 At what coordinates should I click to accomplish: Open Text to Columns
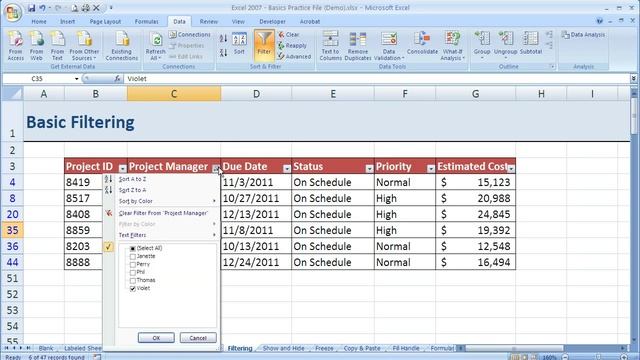pos(330,46)
